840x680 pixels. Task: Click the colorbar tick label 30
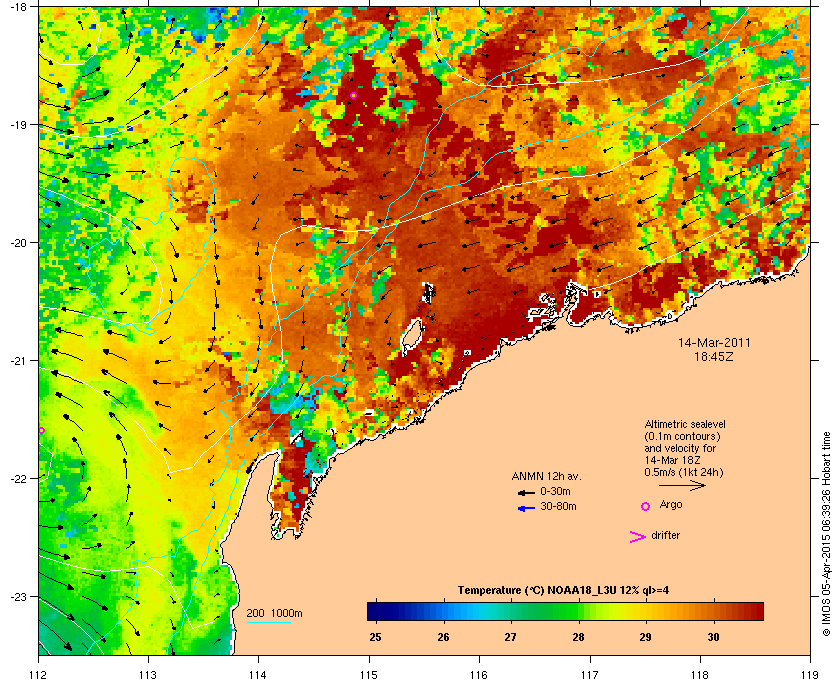(x=713, y=637)
